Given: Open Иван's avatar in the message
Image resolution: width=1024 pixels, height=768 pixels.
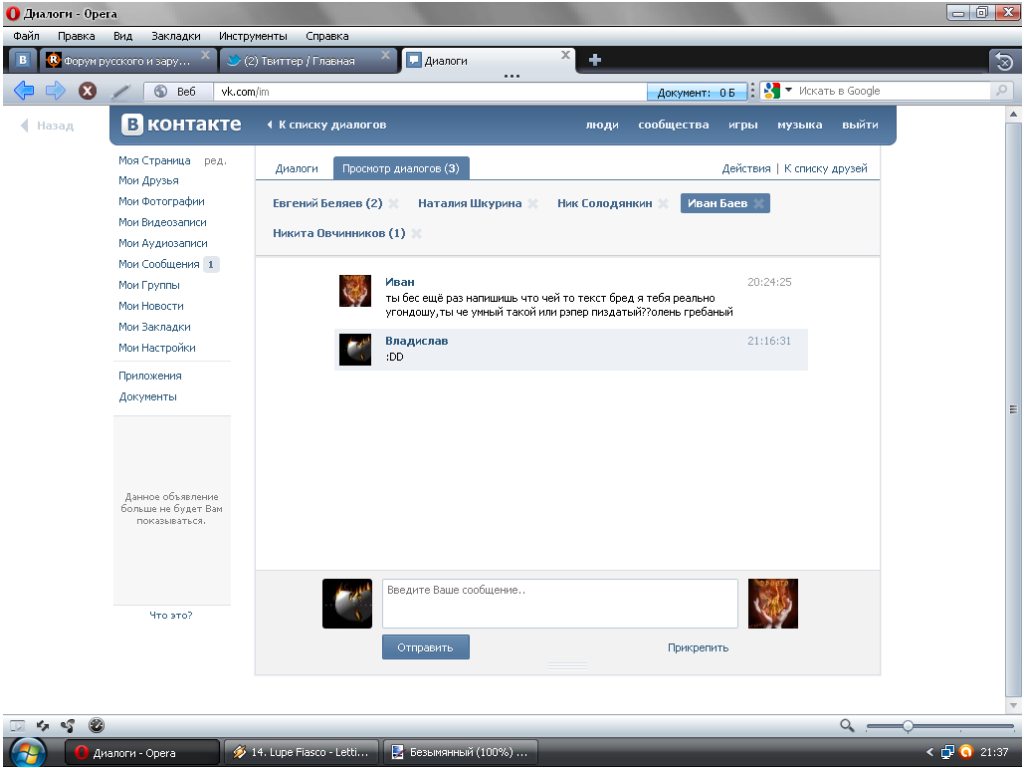Looking at the screenshot, I should pos(355,291).
